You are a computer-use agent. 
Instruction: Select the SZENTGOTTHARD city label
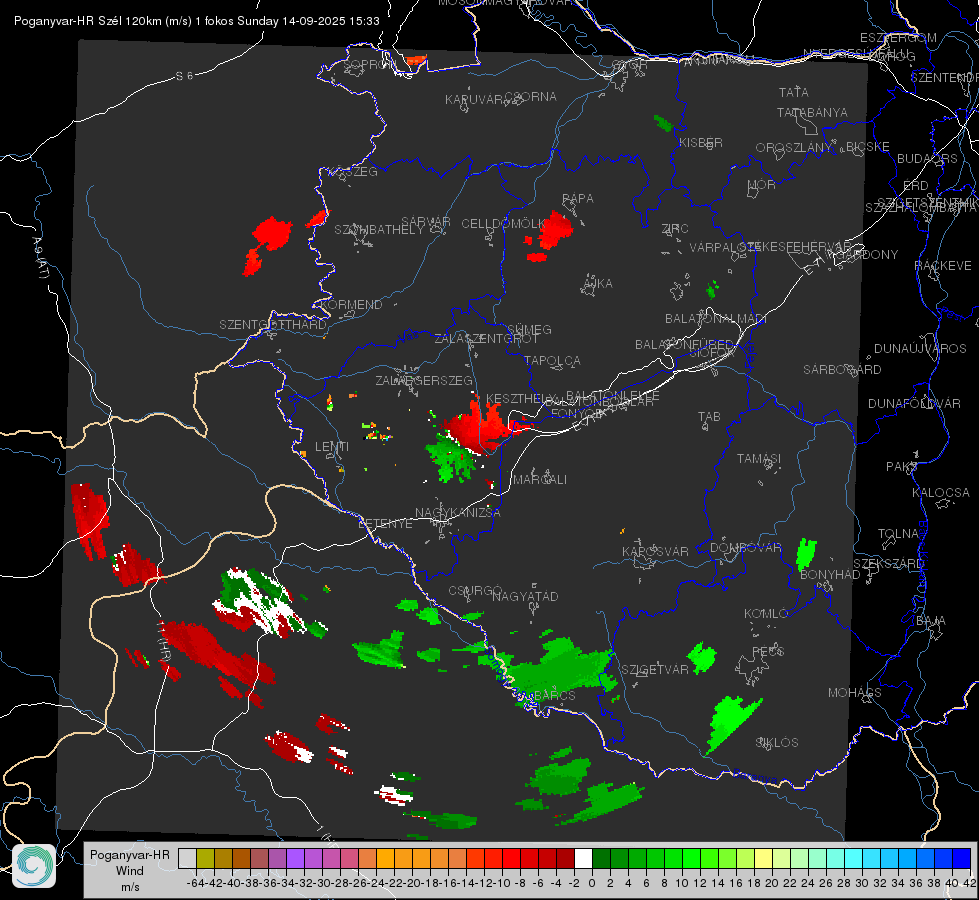tap(273, 325)
